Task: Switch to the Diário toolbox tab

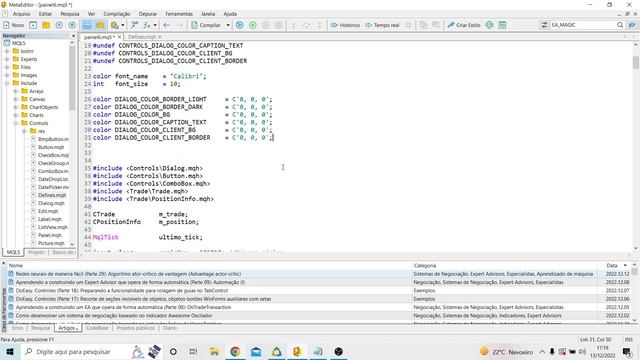Action: coord(169,328)
